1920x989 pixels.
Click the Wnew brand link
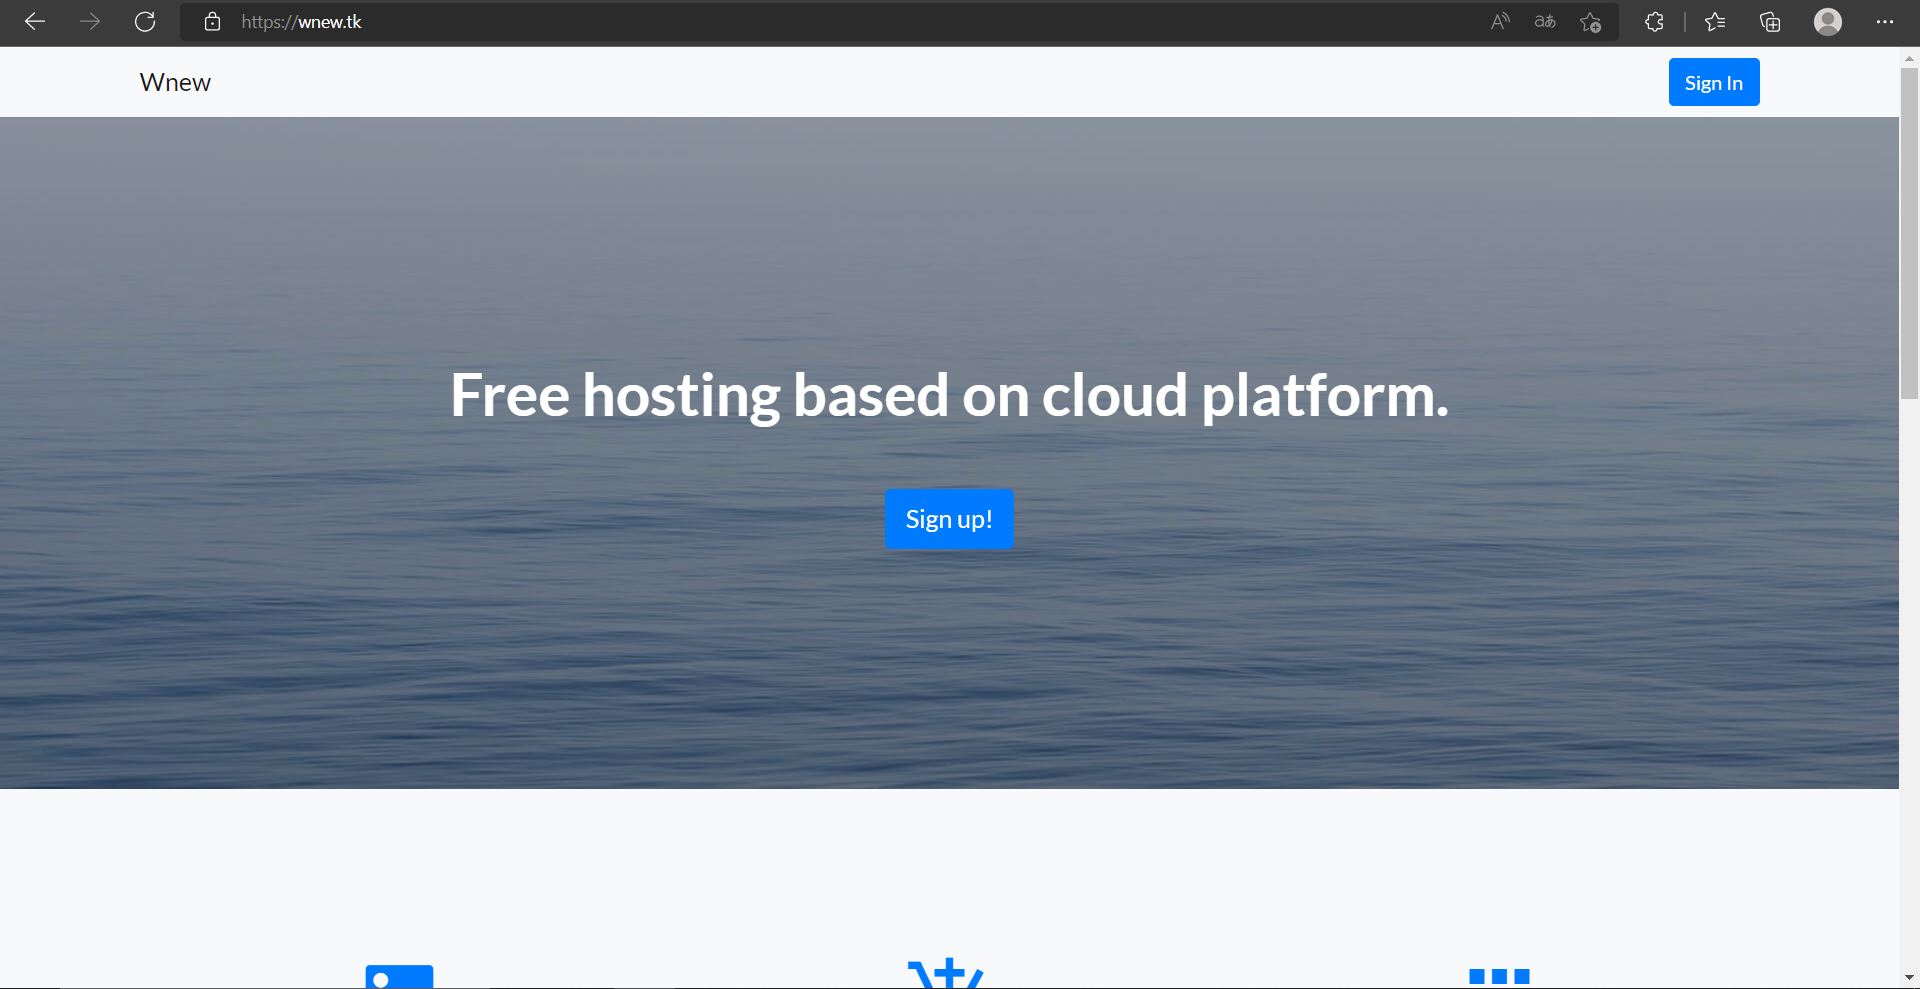click(x=175, y=82)
